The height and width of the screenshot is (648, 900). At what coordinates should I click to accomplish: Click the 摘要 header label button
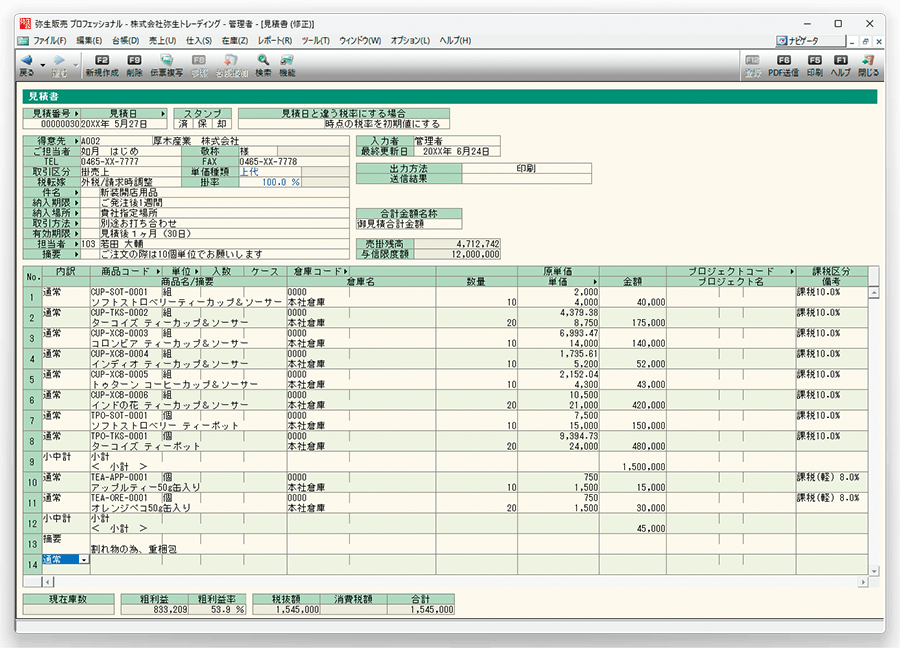click(x=52, y=254)
